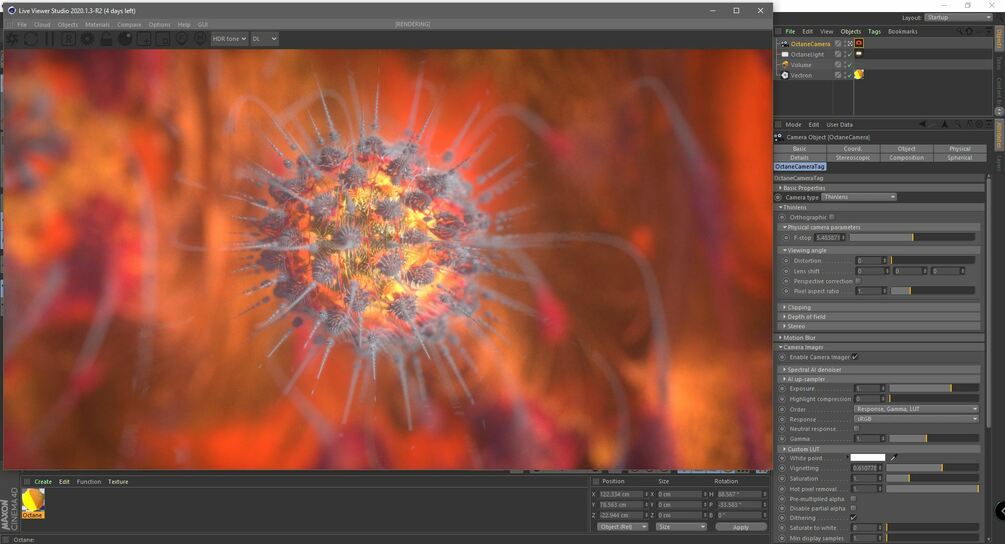Image resolution: width=1005 pixels, height=544 pixels.
Task: Click the up arrow in Attribute Manager header
Action: (945, 124)
